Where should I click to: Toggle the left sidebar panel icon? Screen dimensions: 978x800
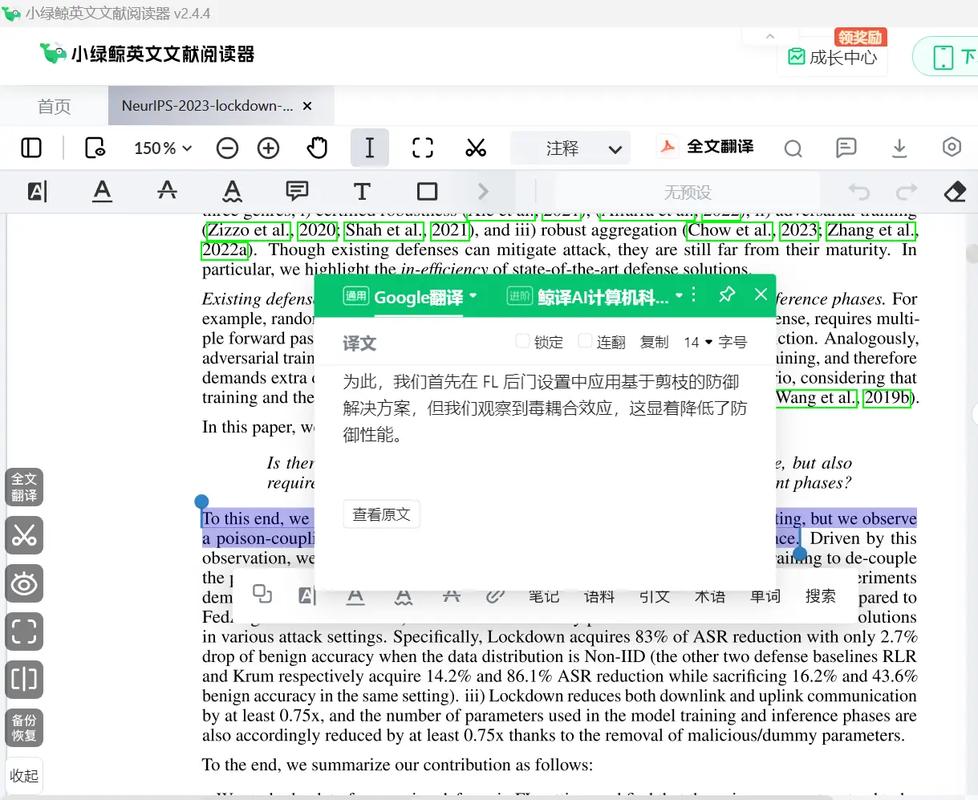click(x=31, y=148)
